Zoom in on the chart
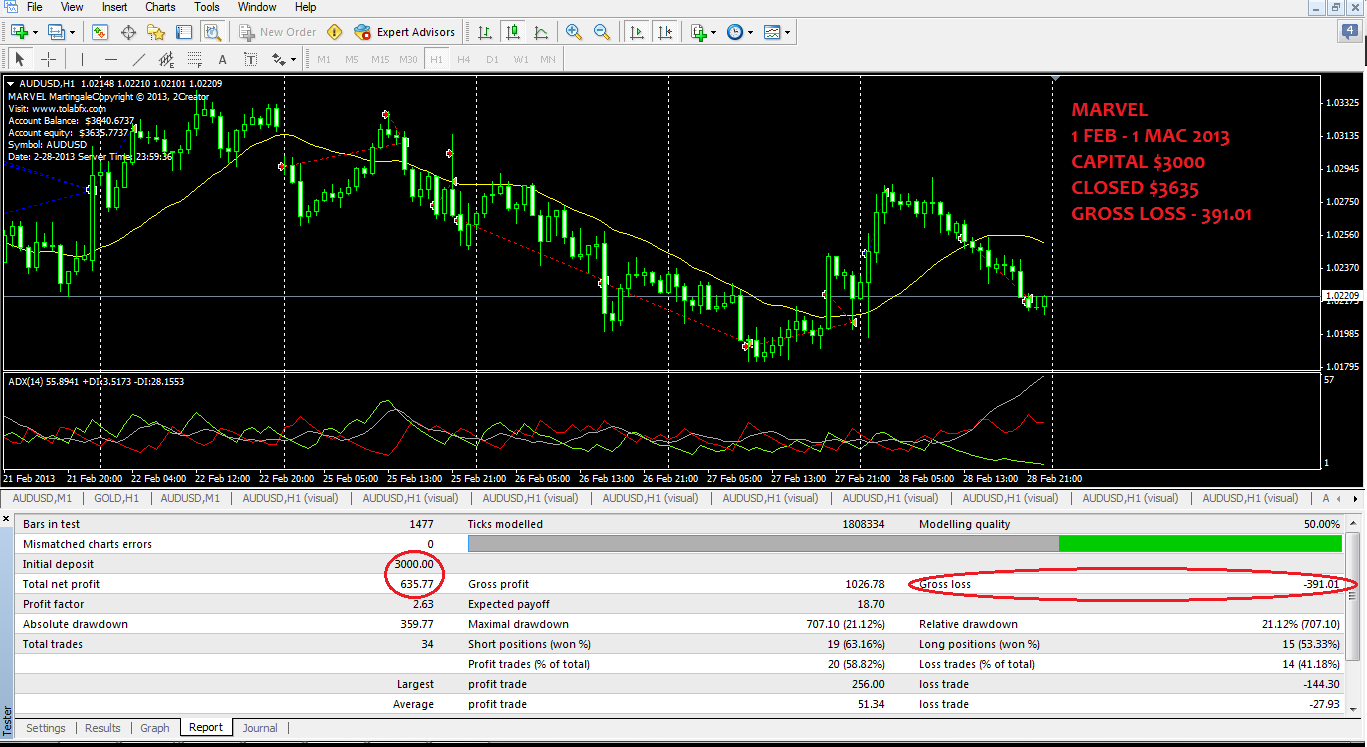Screen dimensions: 1367x747 (574, 32)
